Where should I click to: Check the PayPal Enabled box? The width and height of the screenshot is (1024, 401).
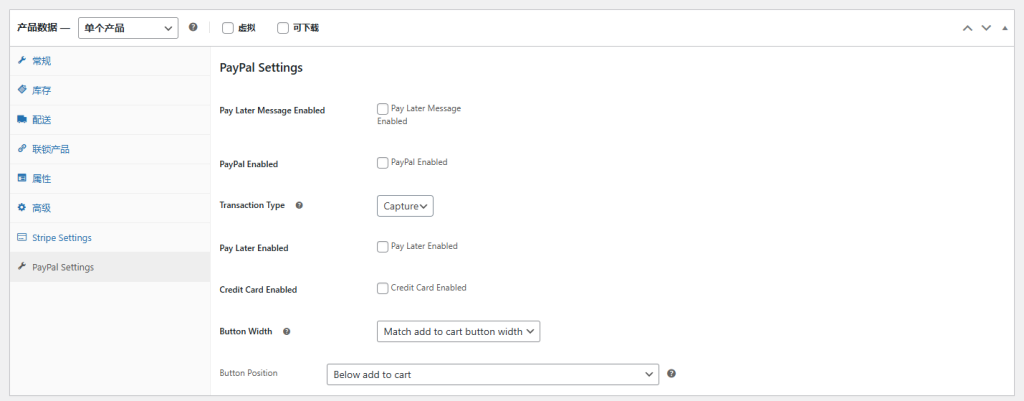click(x=383, y=162)
